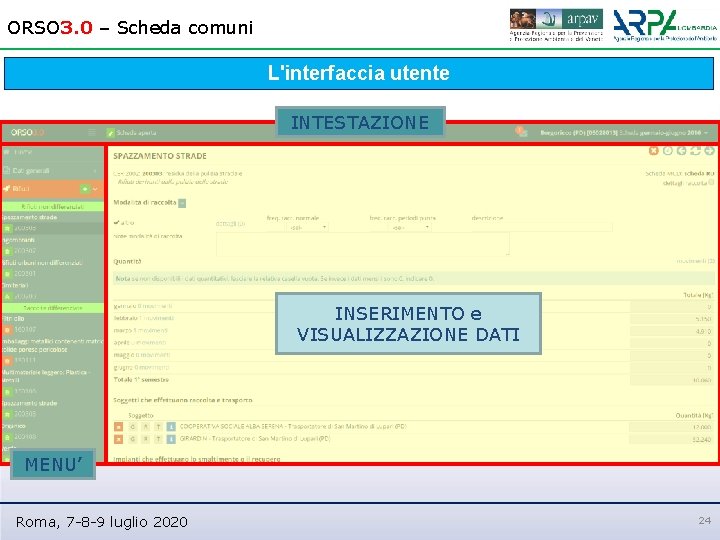The image size is (720, 540).
Task: Click the ORSO 3.0 logo in the header
Action: 28,133
